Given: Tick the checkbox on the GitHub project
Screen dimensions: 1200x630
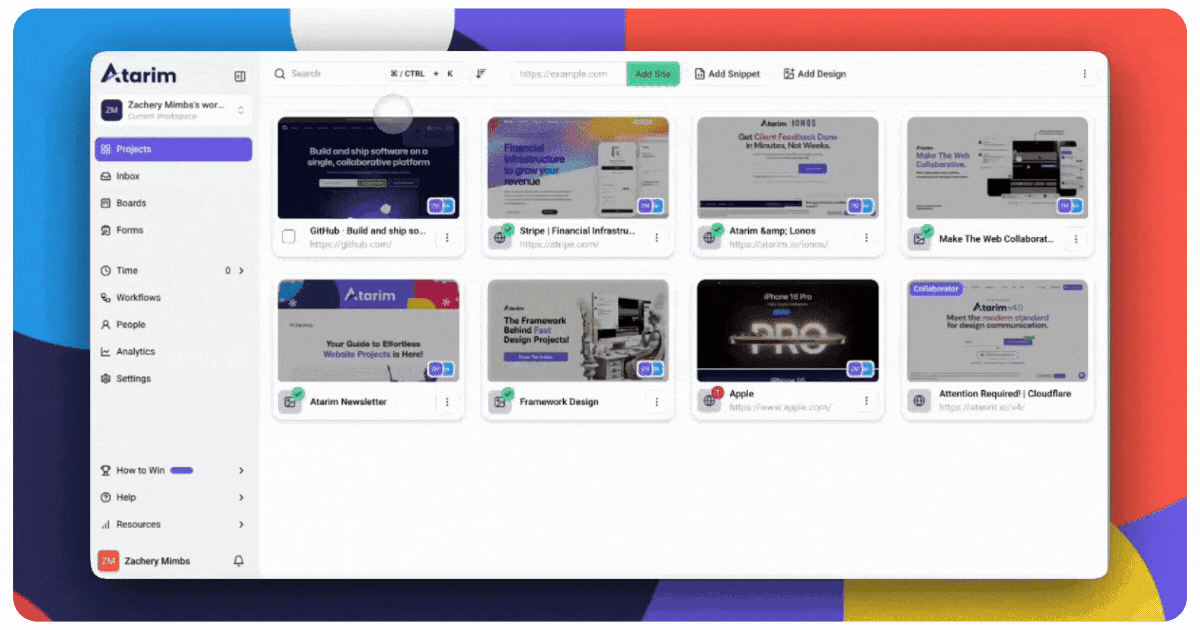Looking at the screenshot, I should tap(289, 237).
